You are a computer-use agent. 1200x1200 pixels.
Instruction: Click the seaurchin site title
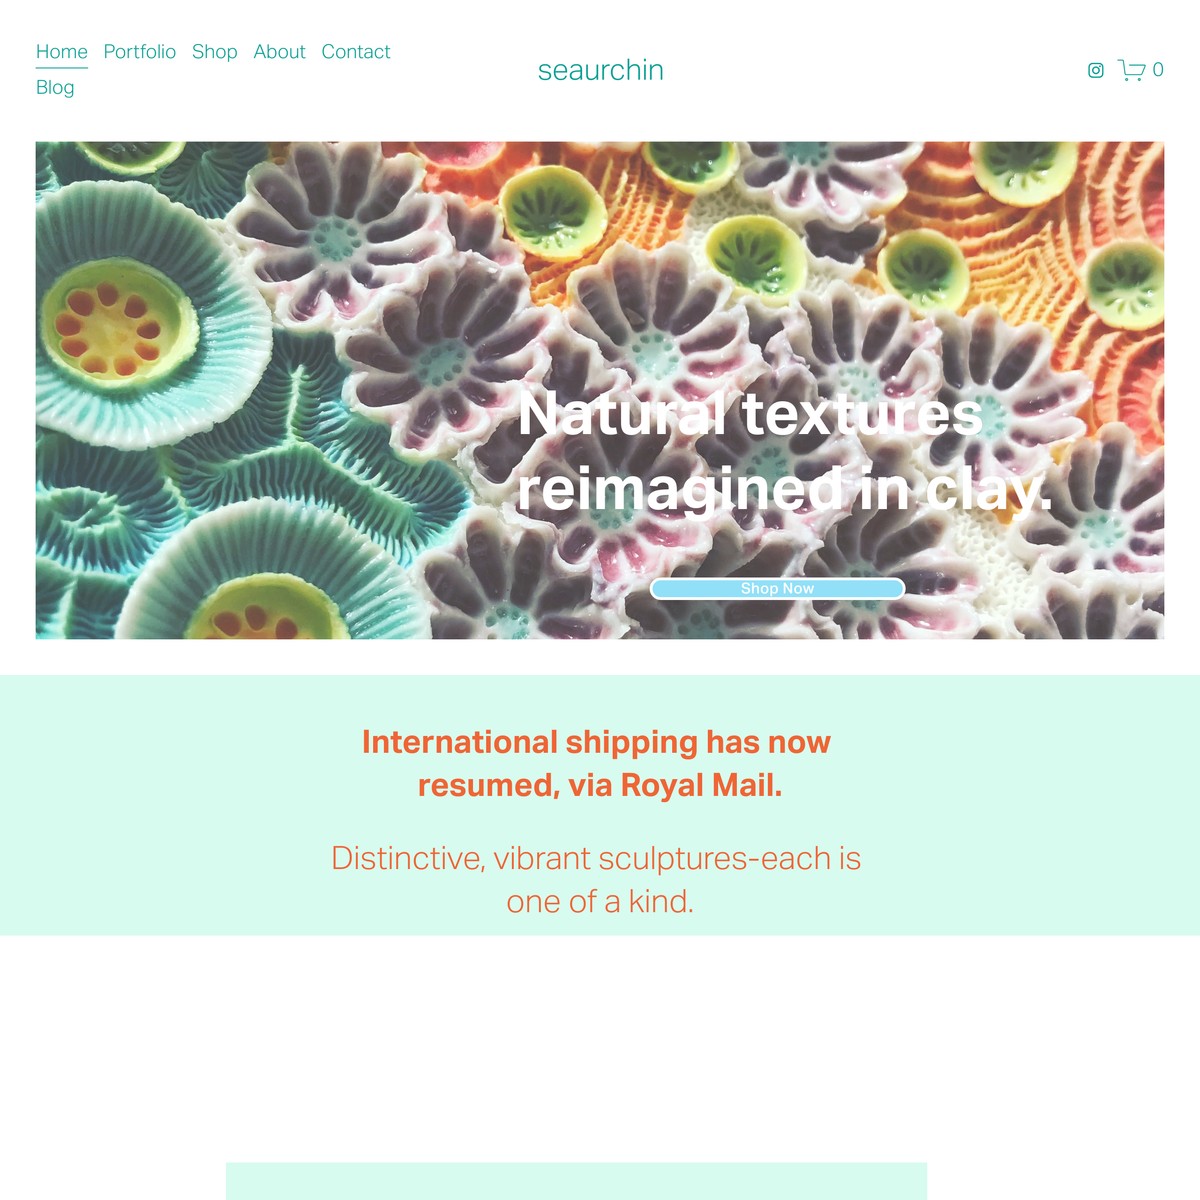click(601, 70)
